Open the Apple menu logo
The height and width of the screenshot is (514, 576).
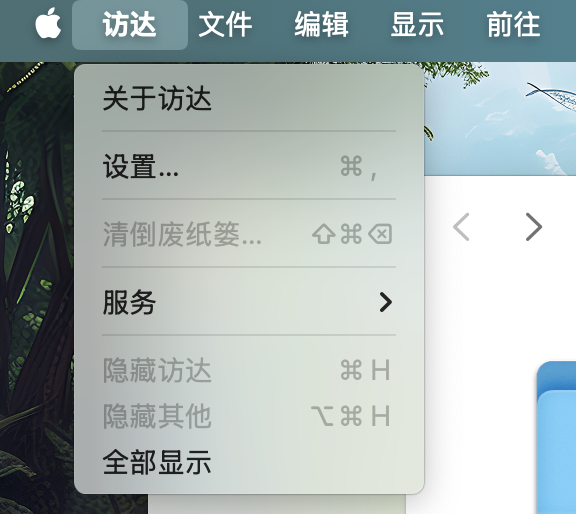(x=48, y=24)
